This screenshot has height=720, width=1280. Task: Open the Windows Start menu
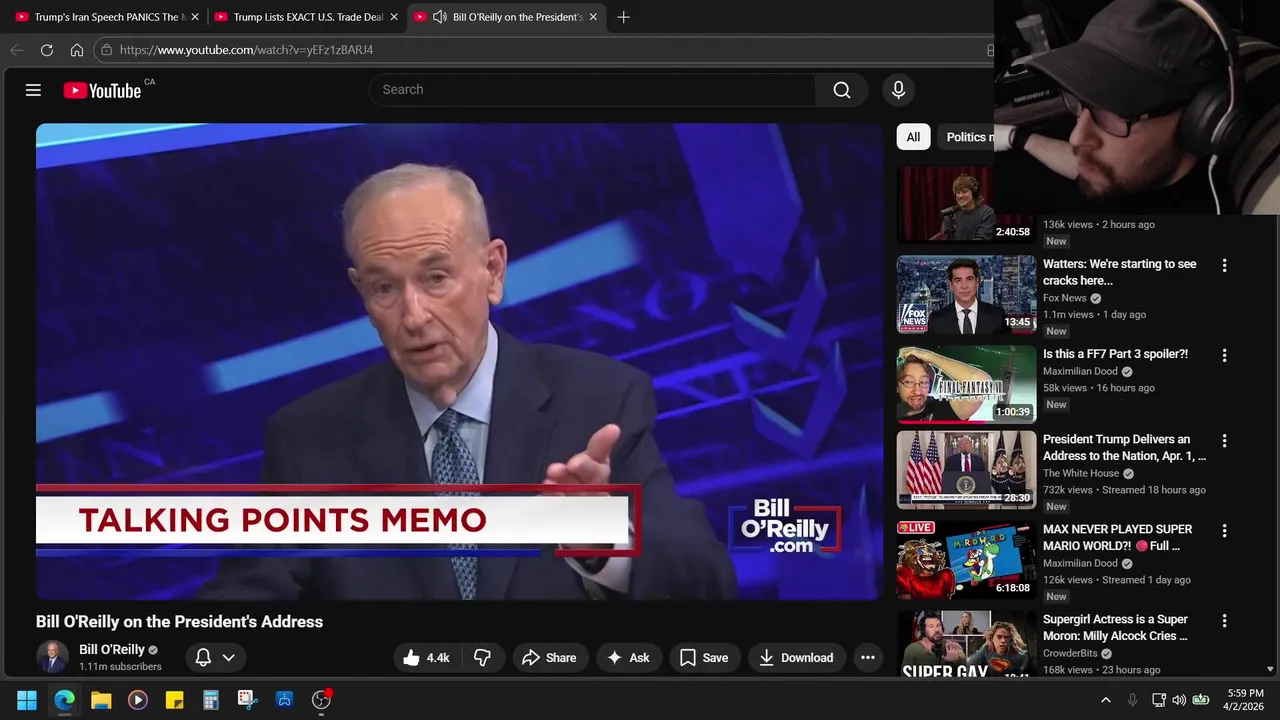pos(27,700)
